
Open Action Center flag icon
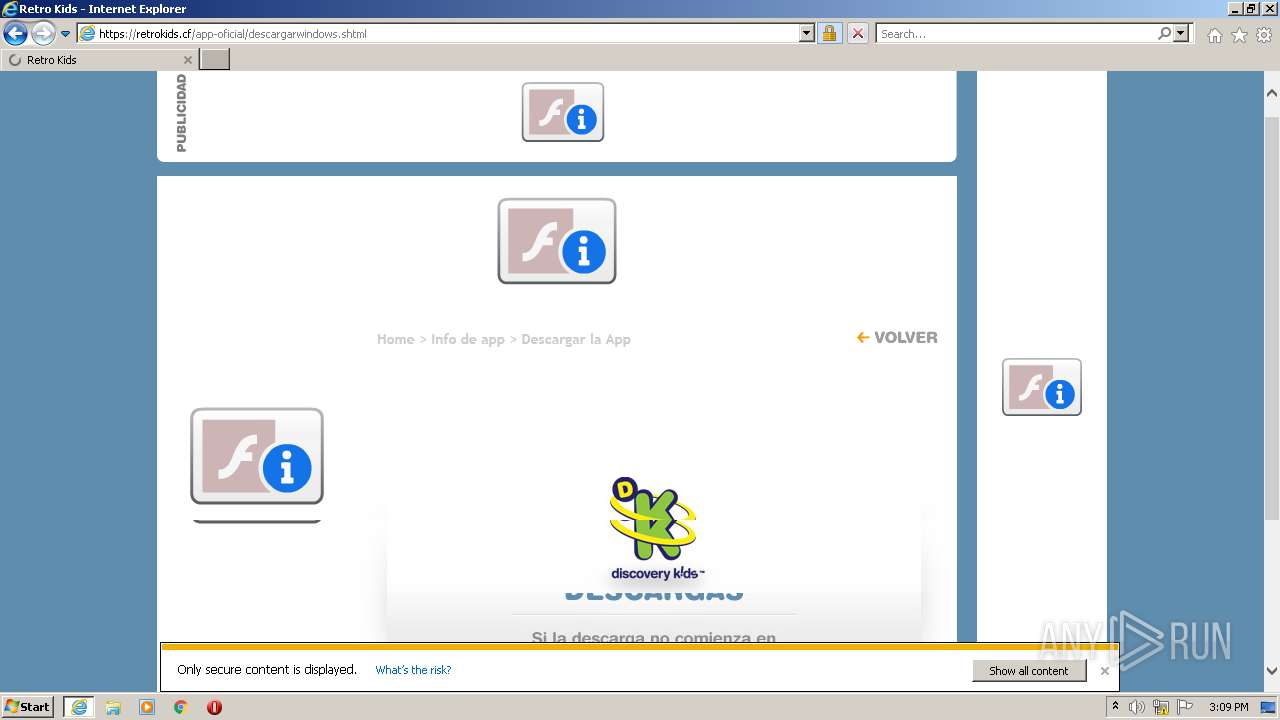point(1185,707)
